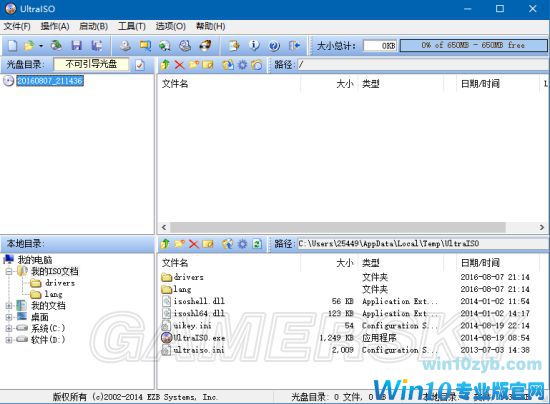The height and width of the screenshot is (404, 550).
Task: Click the blue info (i) toolbar icon
Action: point(254,46)
